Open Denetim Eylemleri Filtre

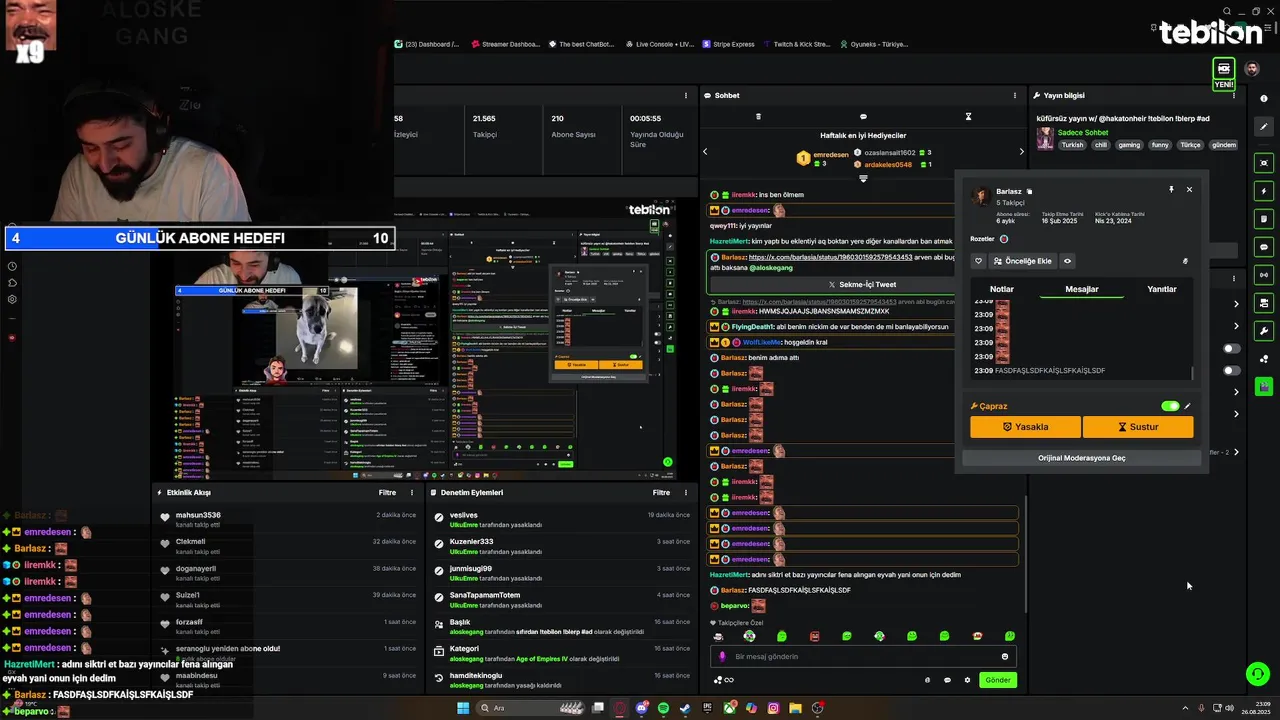pos(661,493)
